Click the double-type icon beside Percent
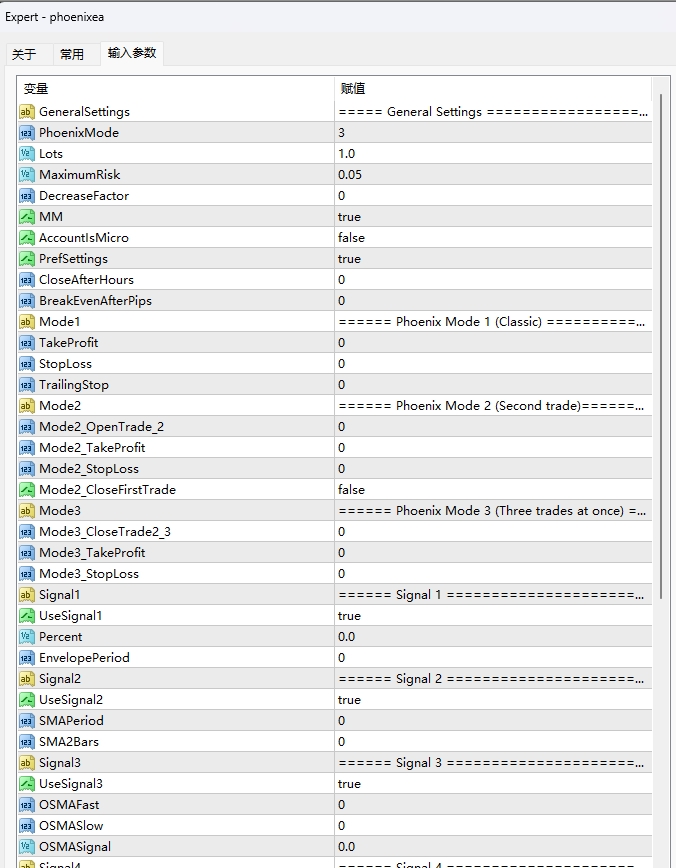 27,637
